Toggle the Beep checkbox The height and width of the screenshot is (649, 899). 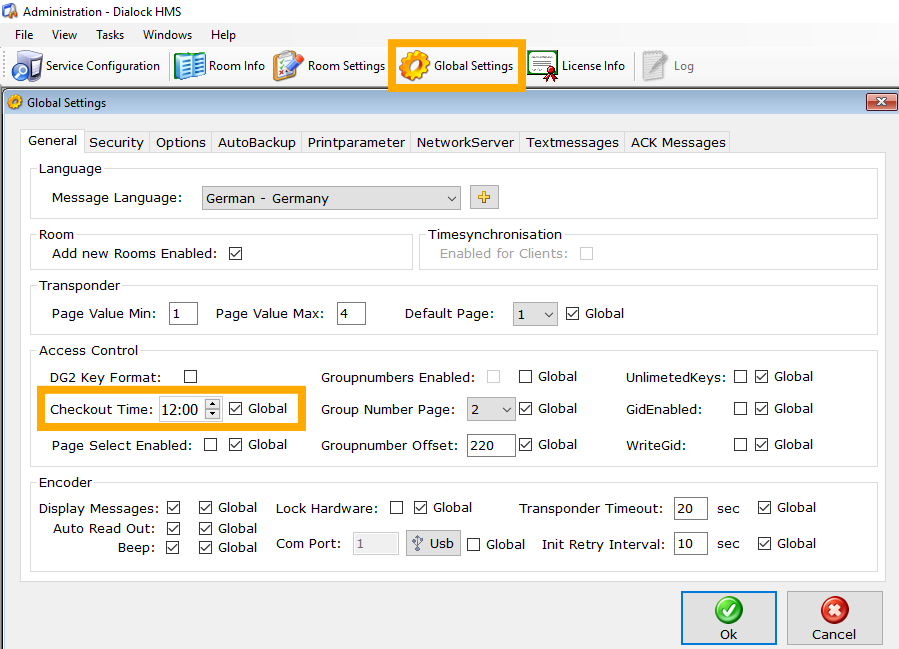coord(173,548)
